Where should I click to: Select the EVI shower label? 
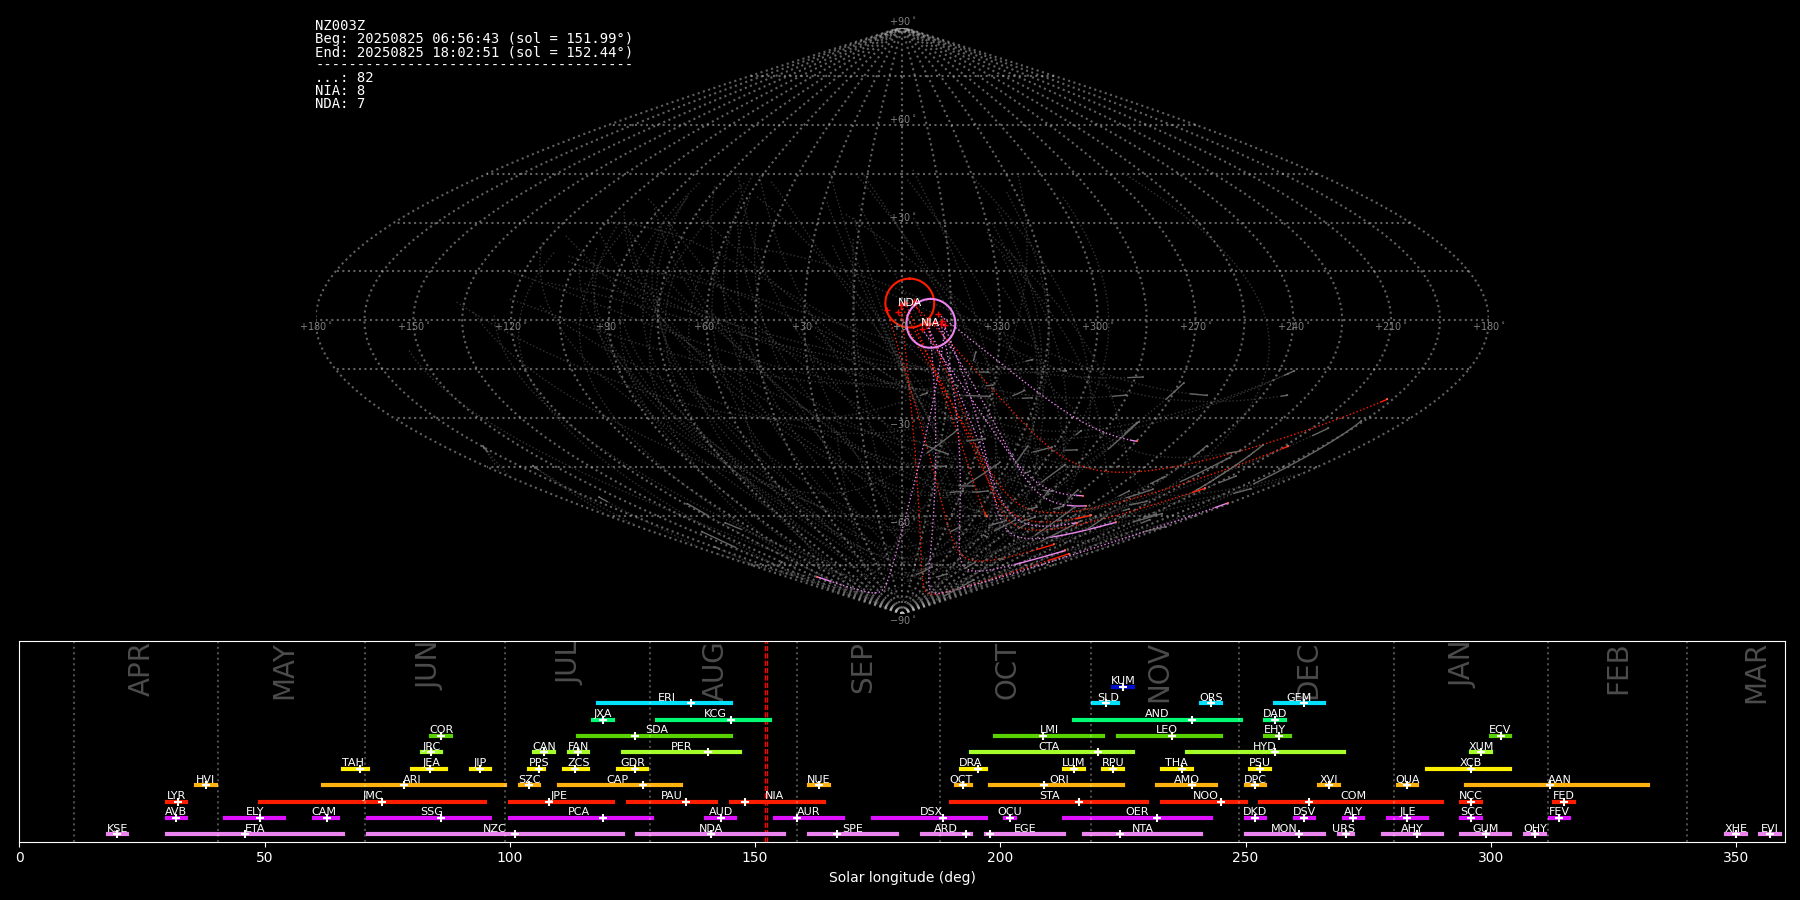pyautogui.click(x=1769, y=829)
